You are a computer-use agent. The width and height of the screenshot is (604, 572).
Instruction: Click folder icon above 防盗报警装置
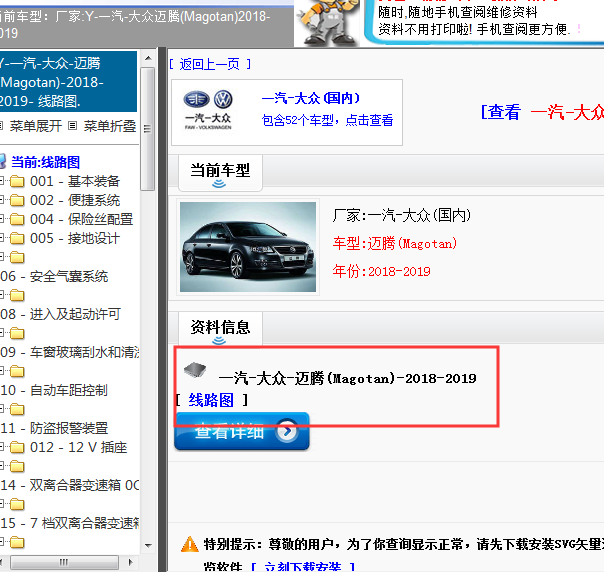pyautogui.click(x=17, y=409)
